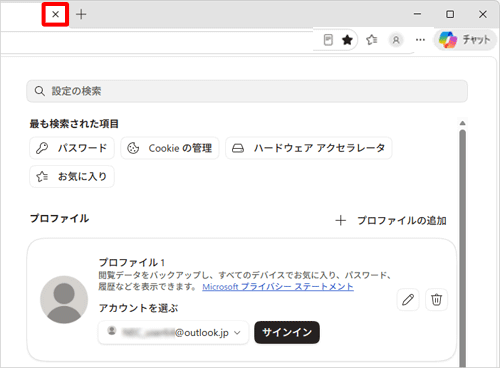Open the Copilot チャット button
Screen dimensions: 500x368
[x=465, y=40]
